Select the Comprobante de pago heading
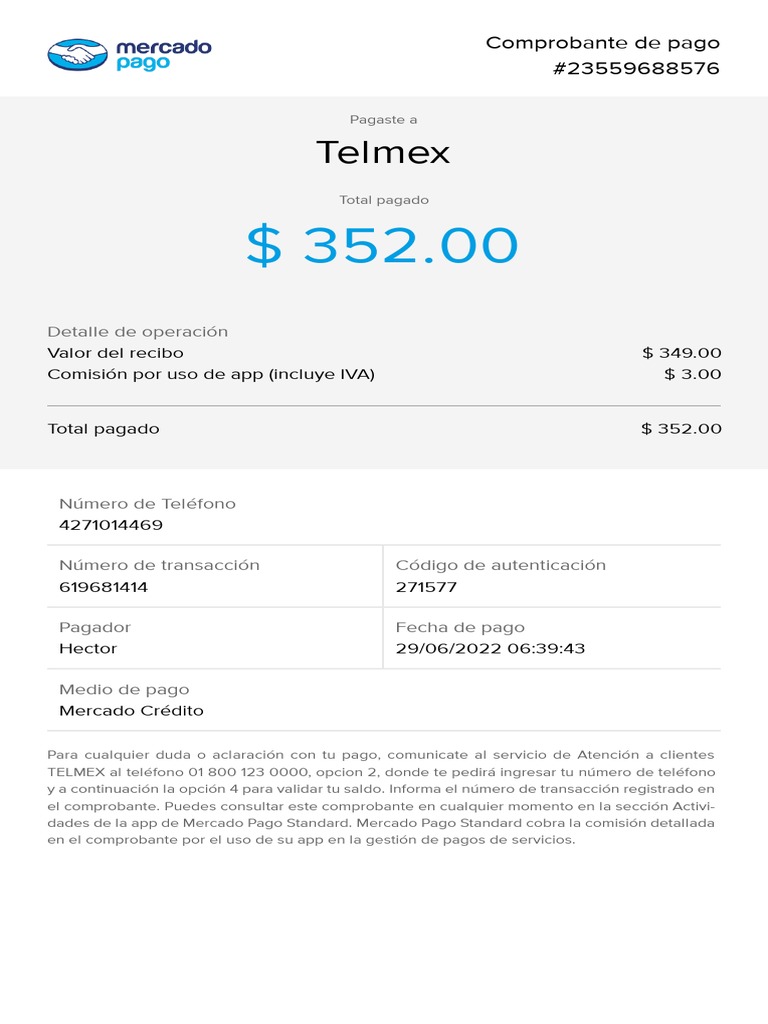The width and height of the screenshot is (768, 1024). (x=602, y=43)
